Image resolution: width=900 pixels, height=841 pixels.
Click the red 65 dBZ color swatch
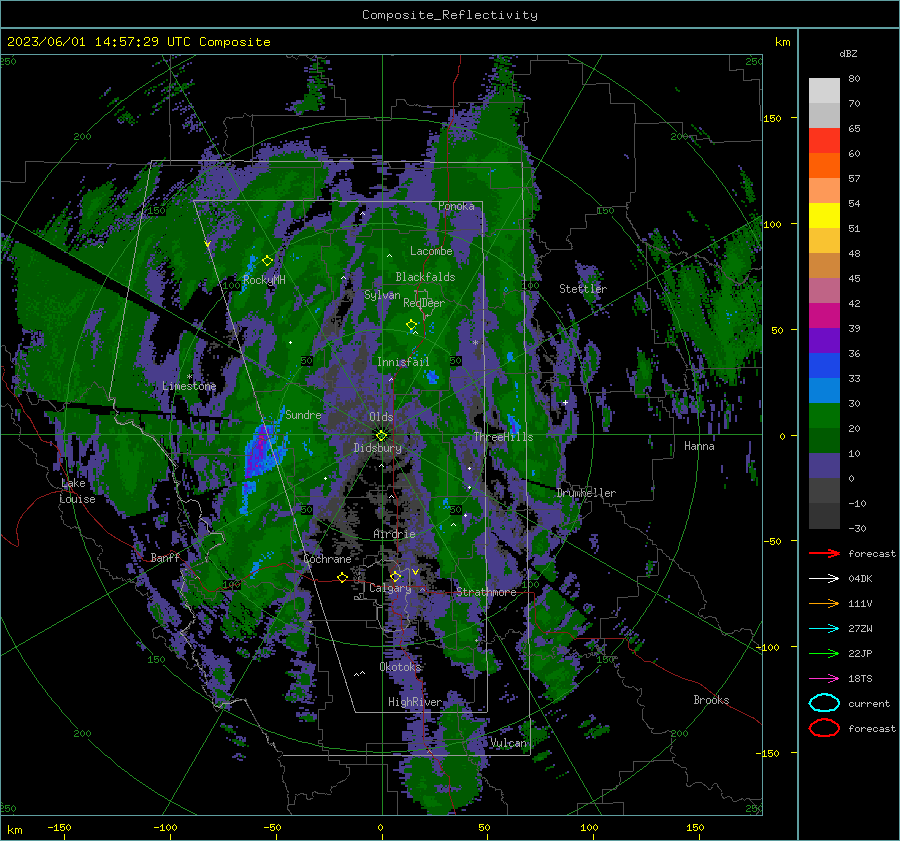[824, 140]
